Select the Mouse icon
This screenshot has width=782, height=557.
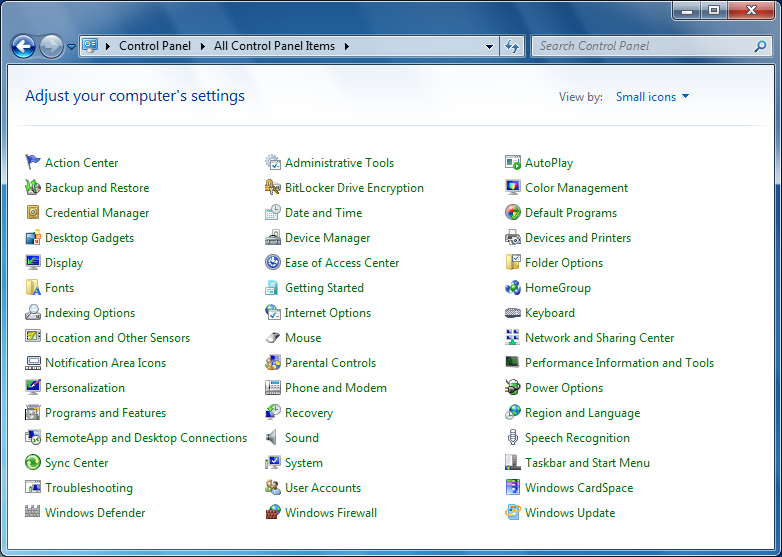coord(273,338)
